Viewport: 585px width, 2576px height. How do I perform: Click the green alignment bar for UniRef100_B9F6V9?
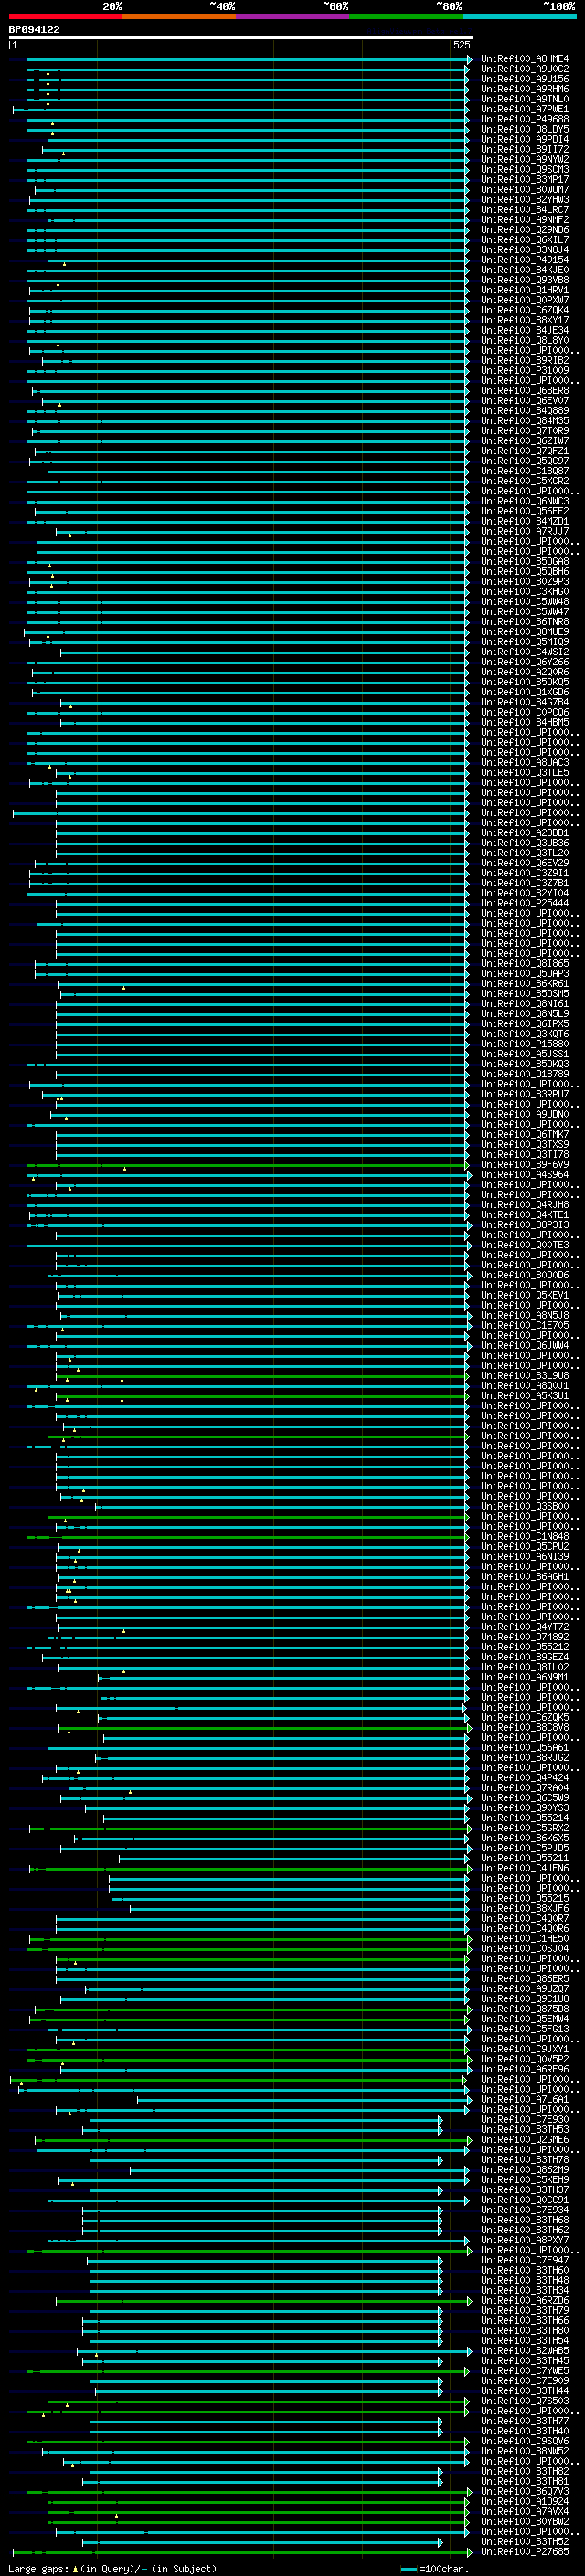point(247,1165)
